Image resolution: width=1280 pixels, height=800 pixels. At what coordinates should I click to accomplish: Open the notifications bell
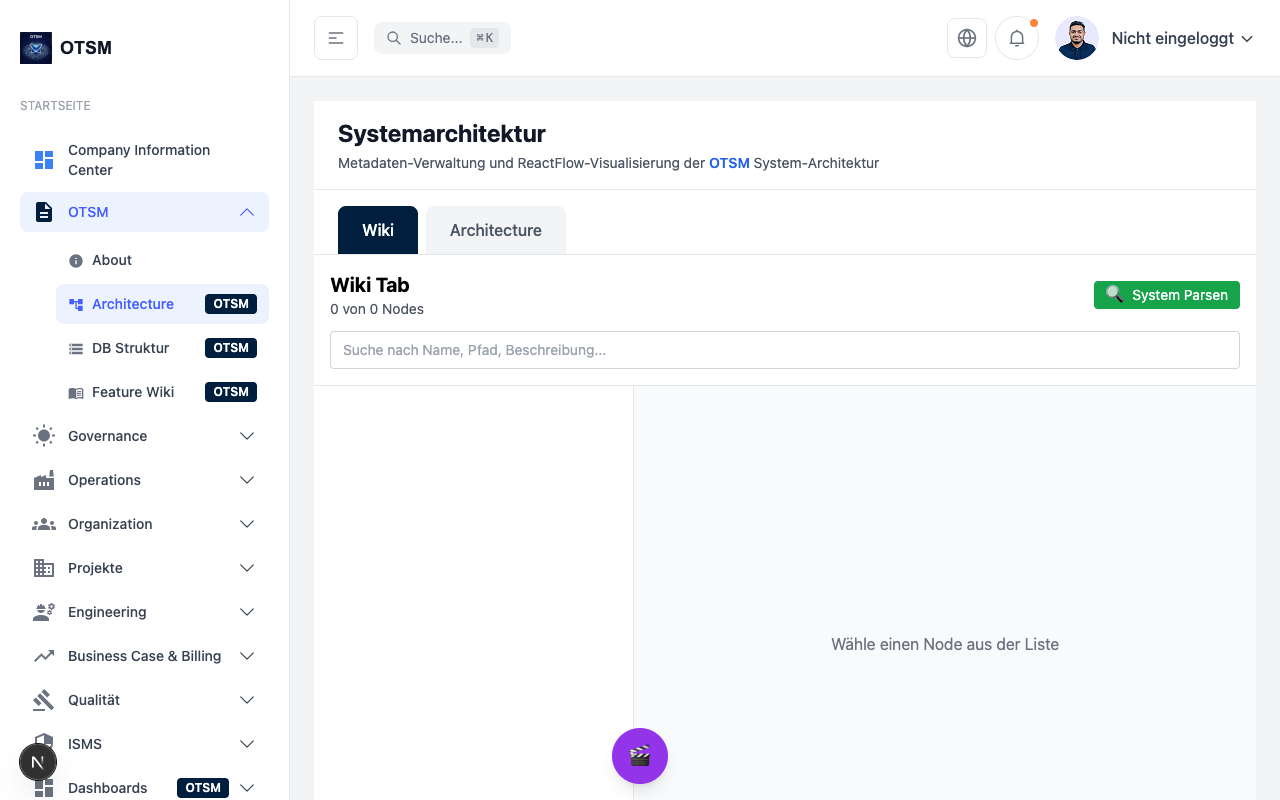tap(1017, 38)
